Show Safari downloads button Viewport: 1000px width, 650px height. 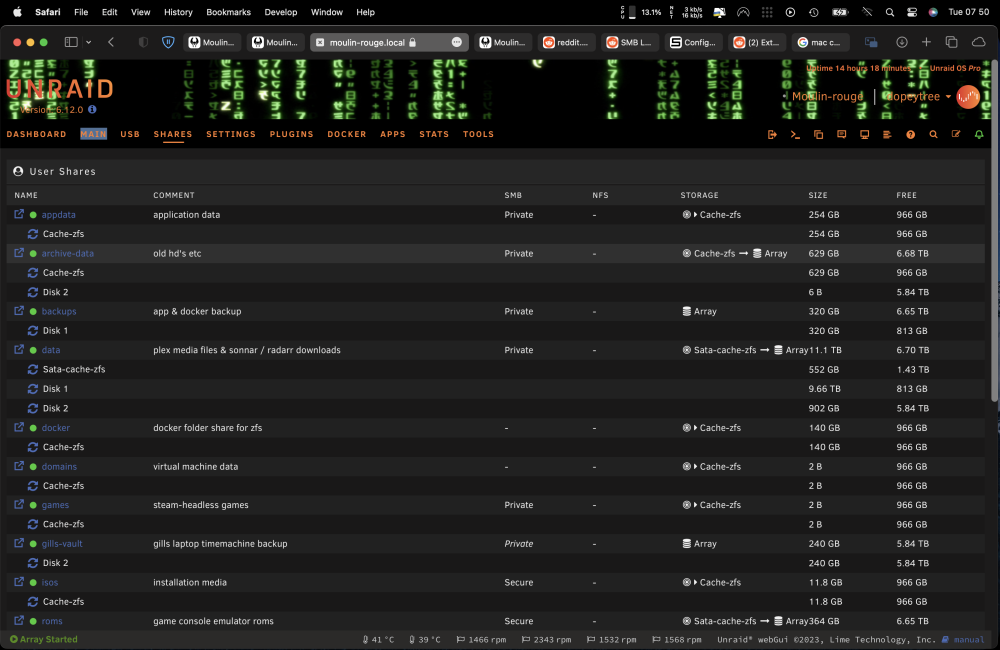(902, 42)
